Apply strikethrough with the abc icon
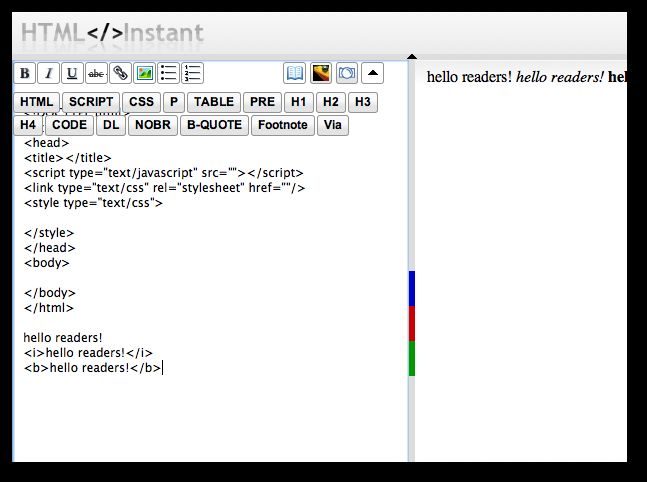Viewport: 647px width, 482px height. coord(96,73)
